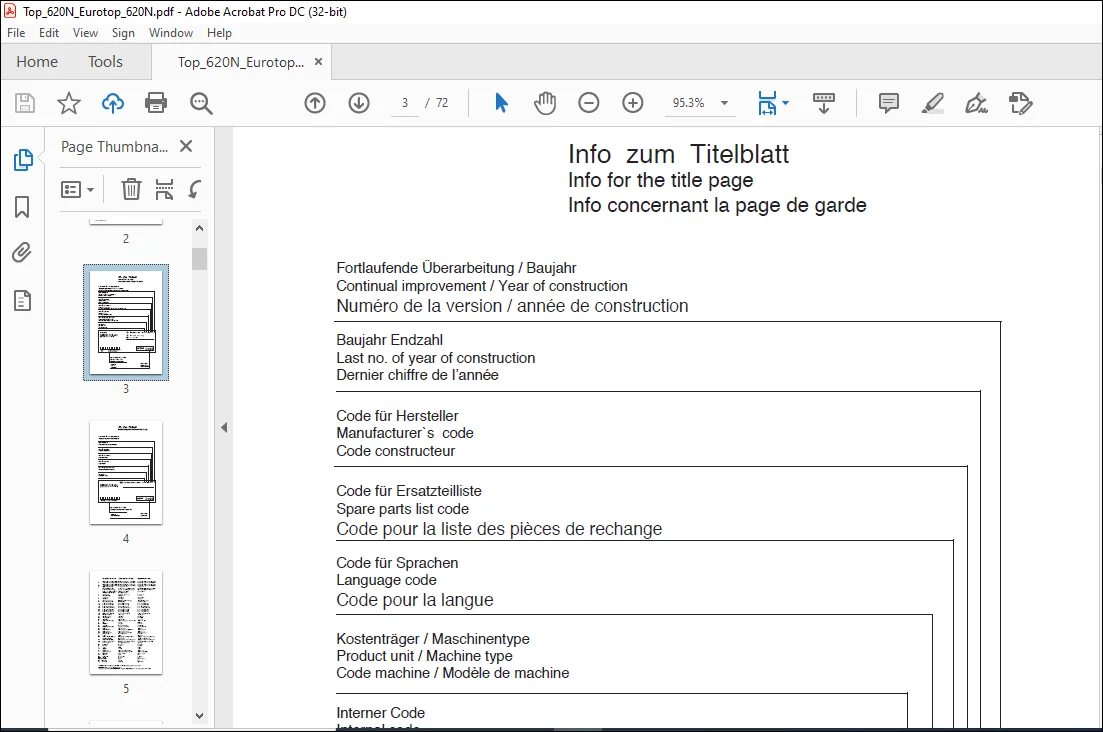1103x732 pixels.
Task: Select page 3 thumbnail
Action: coord(126,322)
